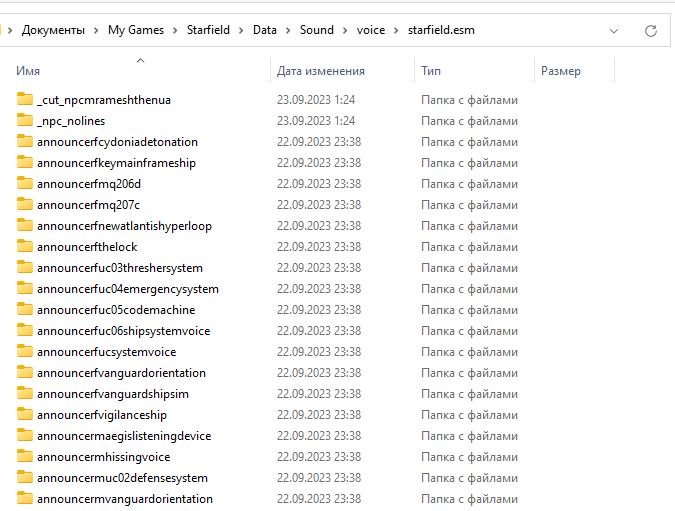Sort by Размер column header
The width and height of the screenshot is (675, 511).
[x=560, y=71]
